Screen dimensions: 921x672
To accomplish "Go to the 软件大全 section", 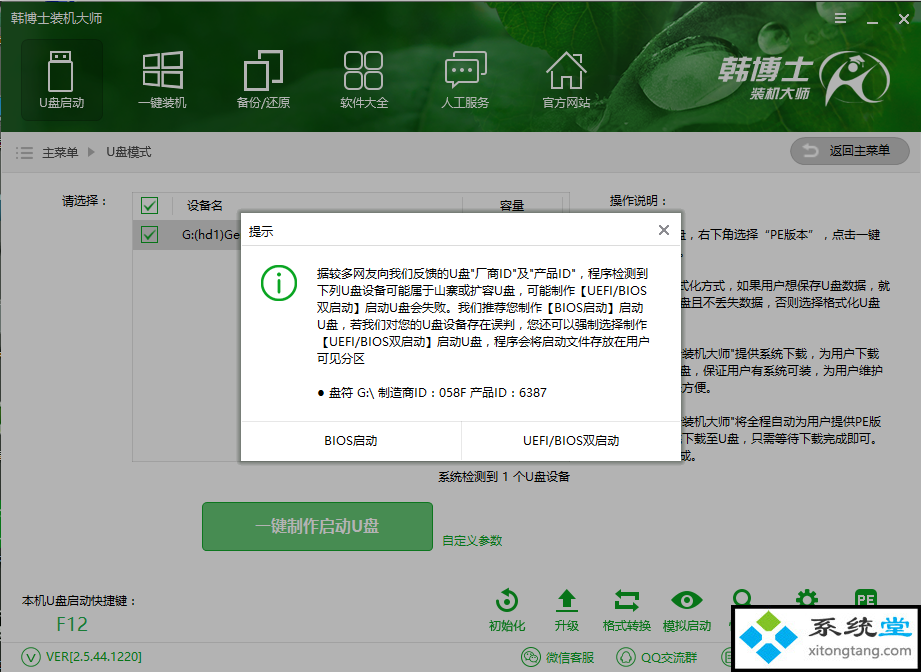I will [364, 80].
